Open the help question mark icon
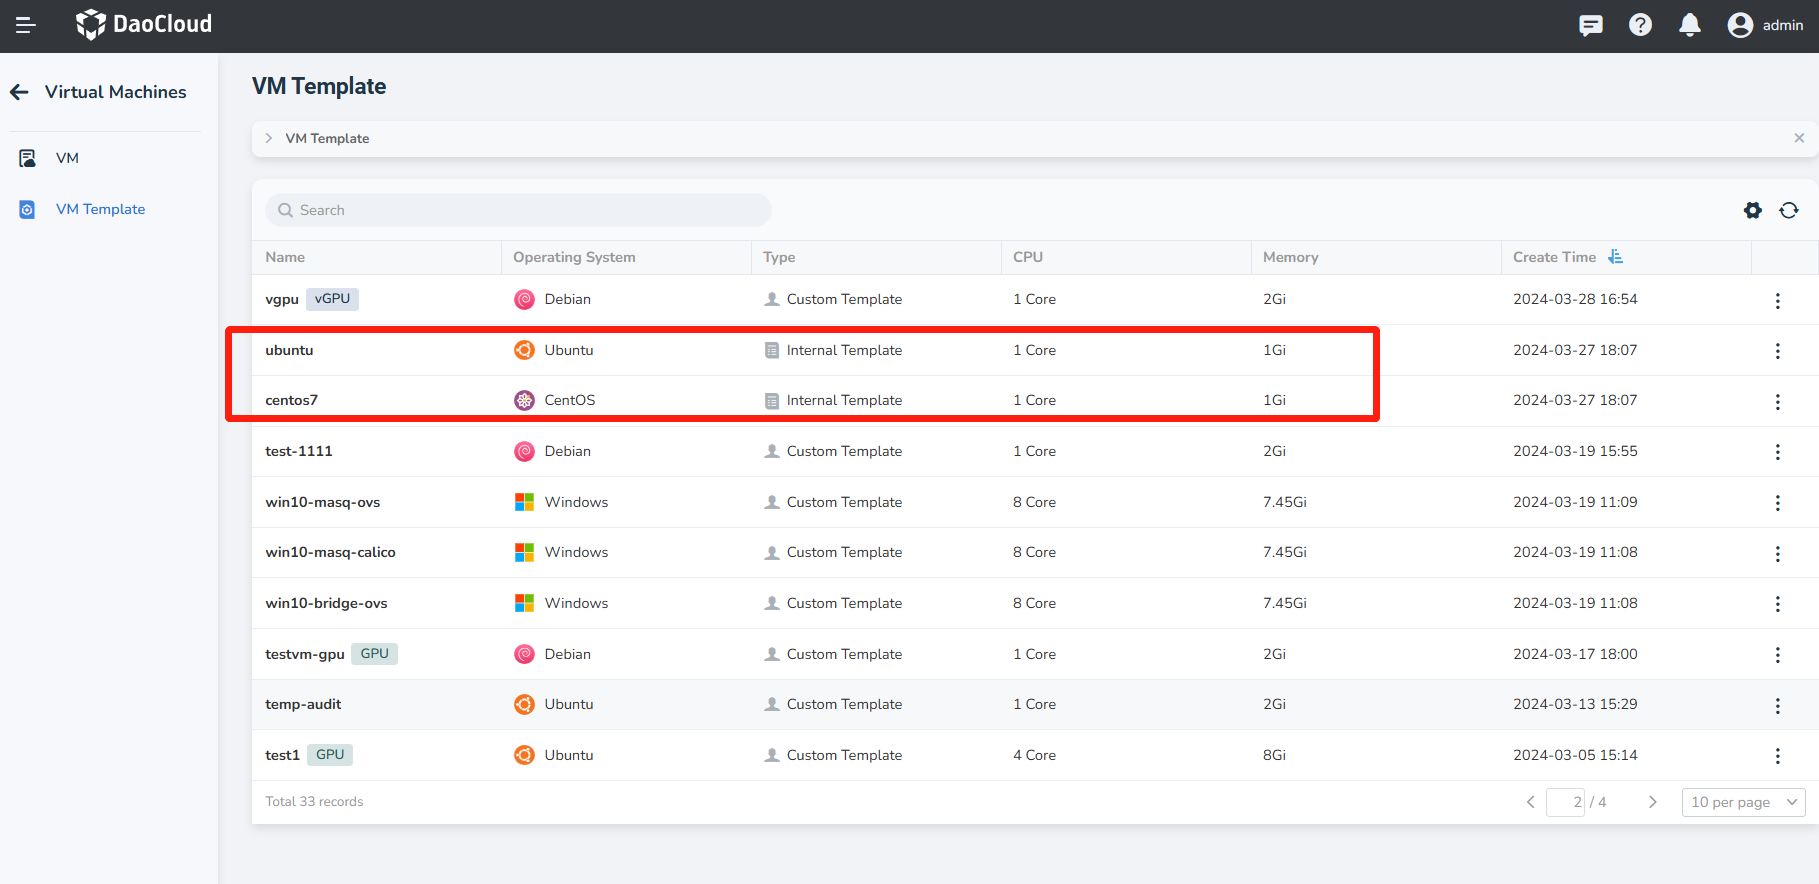This screenshot has width=1819, height=884. click(x=1640, y=25)
